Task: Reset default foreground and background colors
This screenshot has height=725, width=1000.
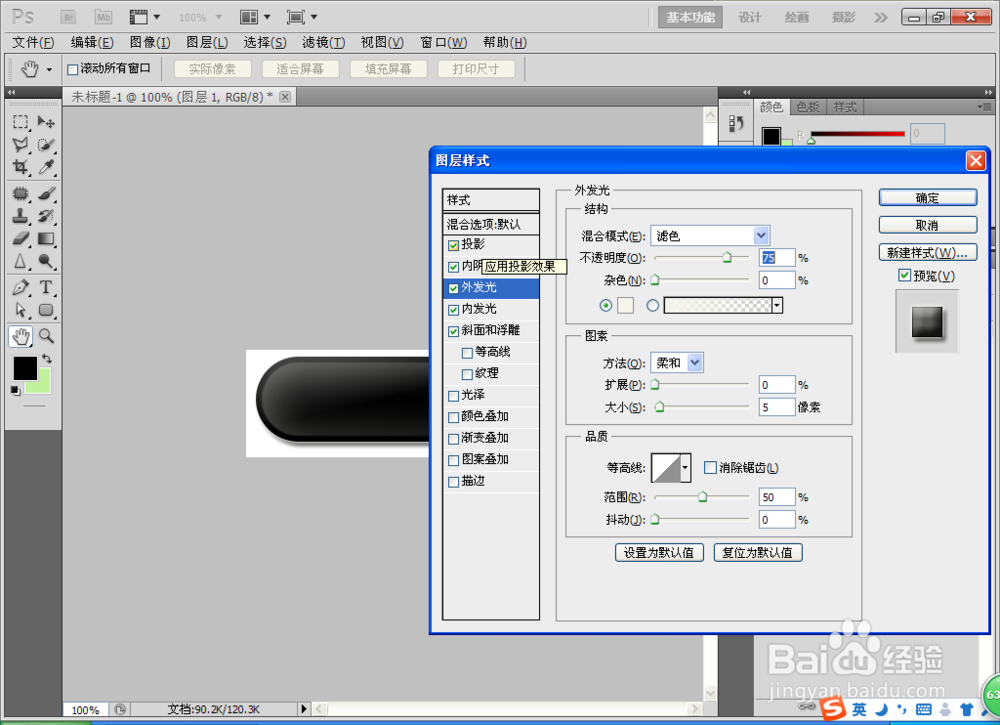Action: (15, 390)
